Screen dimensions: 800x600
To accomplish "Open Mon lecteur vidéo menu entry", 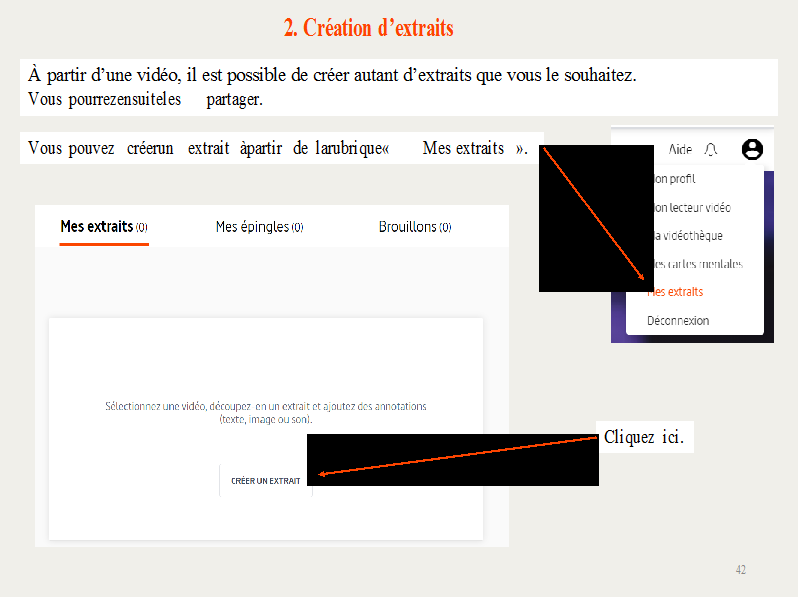I will click(x=690, y=208).
